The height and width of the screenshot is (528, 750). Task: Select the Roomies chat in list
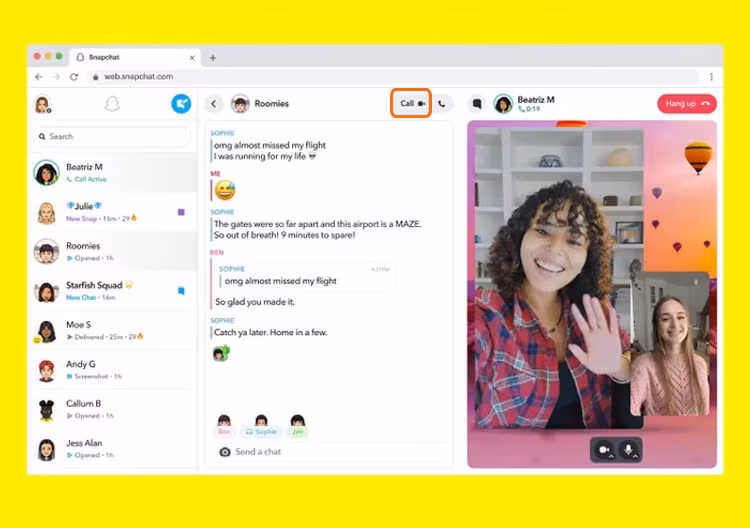click(112, 252)
